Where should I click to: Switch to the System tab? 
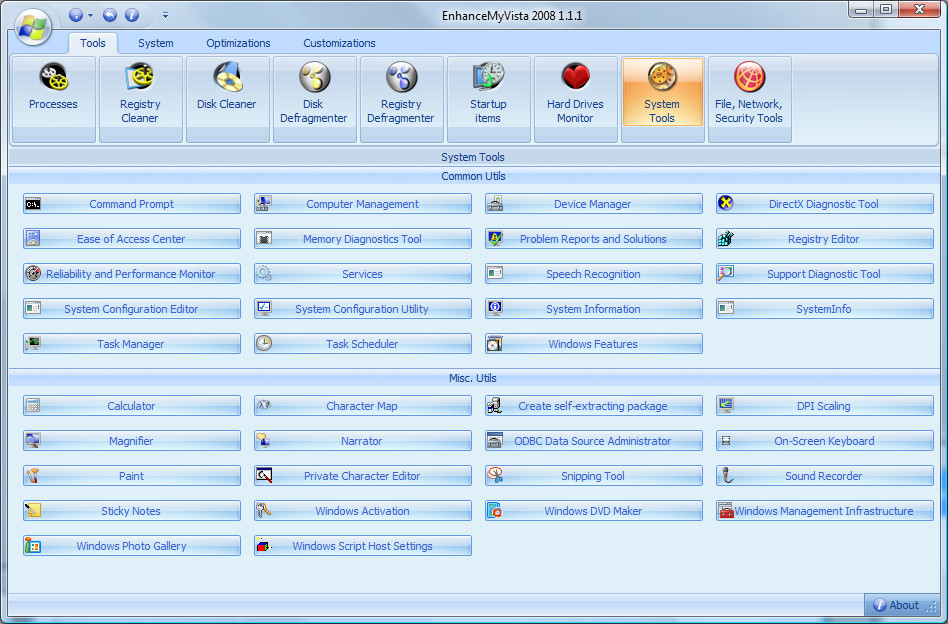tap(155, 43)
